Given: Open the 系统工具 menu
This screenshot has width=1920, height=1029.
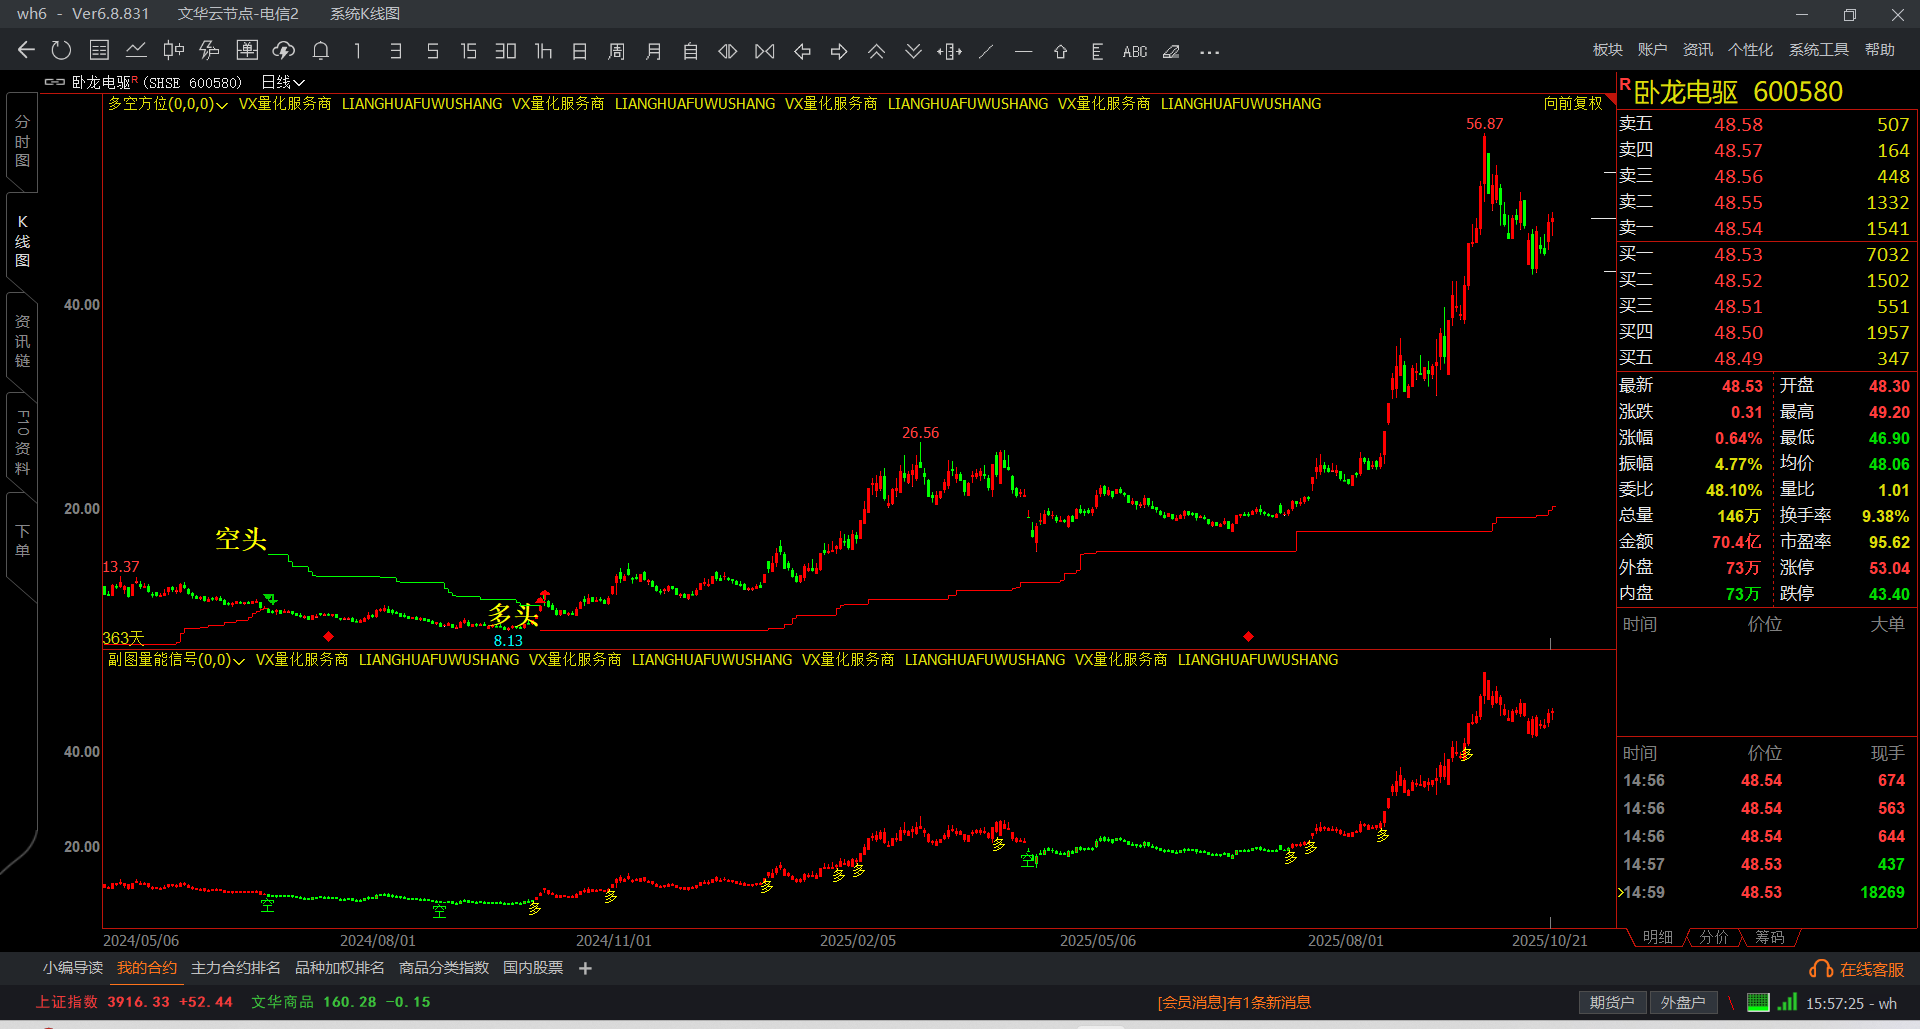Looking at the screenshot, I should [1819, 50].
